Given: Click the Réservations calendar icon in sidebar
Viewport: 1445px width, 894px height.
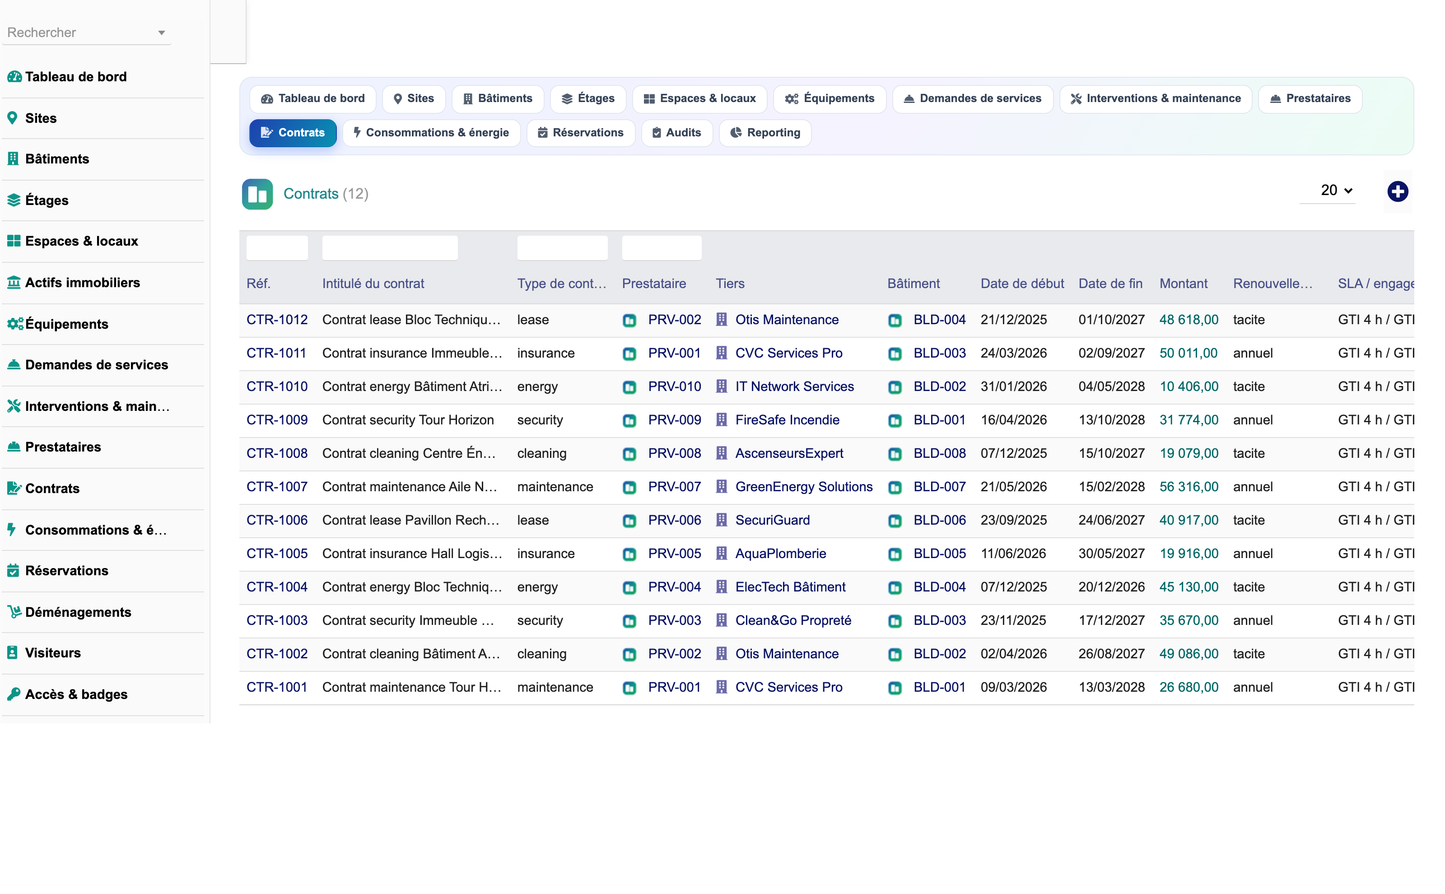Looking at the screenshot, I should (13, 571).
